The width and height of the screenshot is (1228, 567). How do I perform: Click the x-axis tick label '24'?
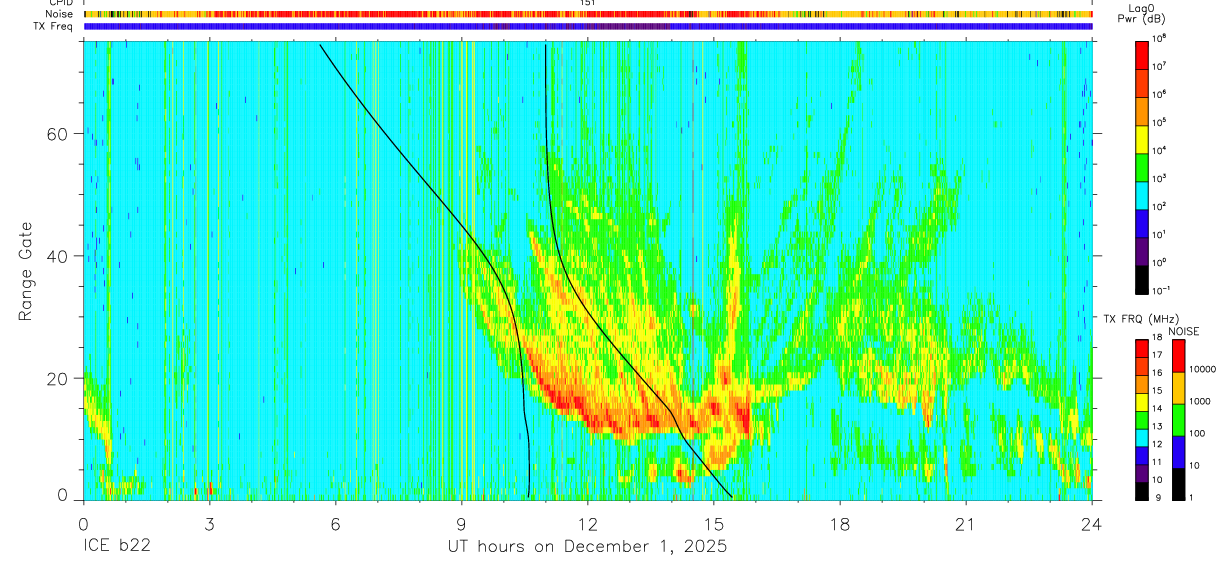point(1092,524)
